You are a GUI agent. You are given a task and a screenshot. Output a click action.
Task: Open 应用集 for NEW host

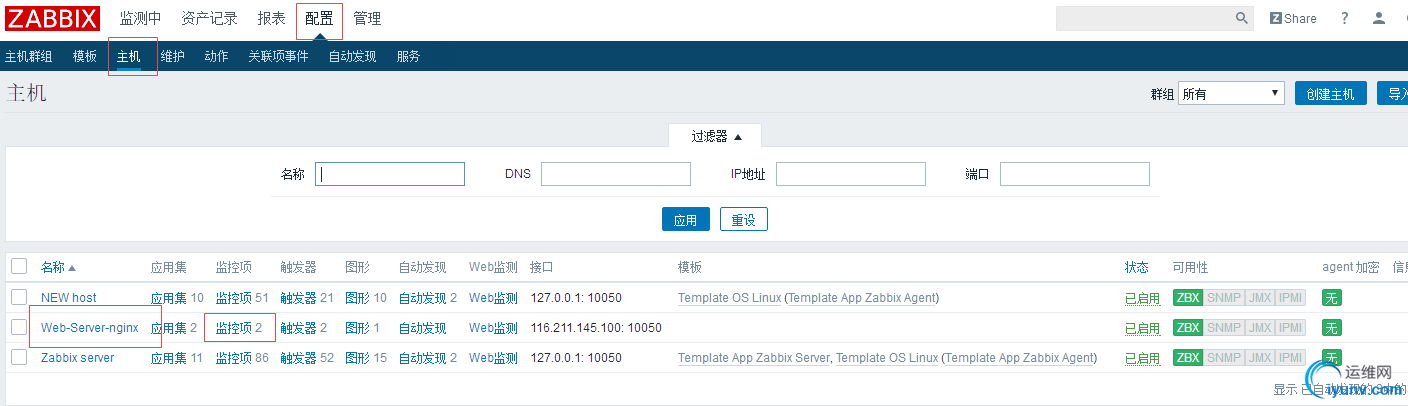[168, 297]
